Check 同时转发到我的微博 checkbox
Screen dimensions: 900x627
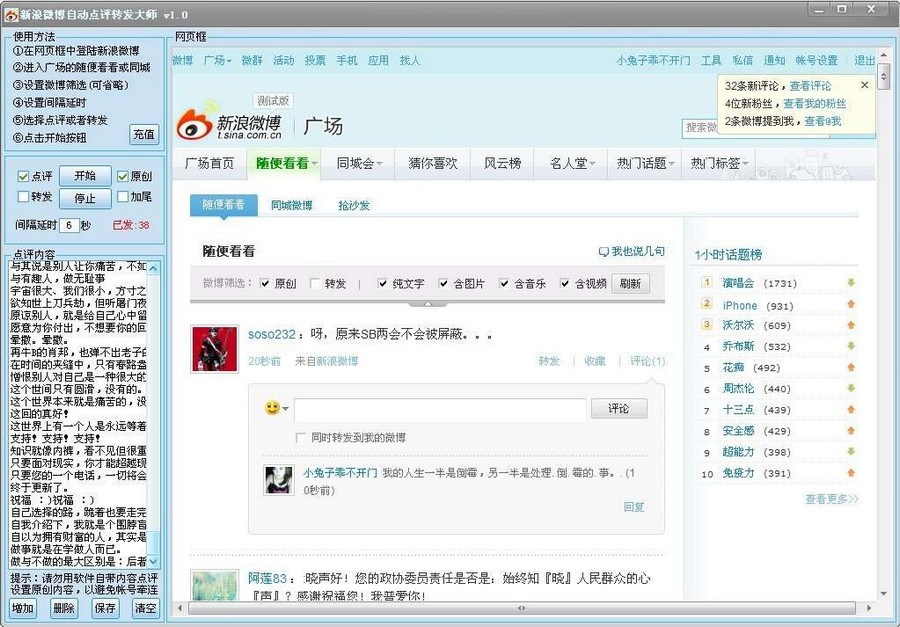tap(300, 438)
